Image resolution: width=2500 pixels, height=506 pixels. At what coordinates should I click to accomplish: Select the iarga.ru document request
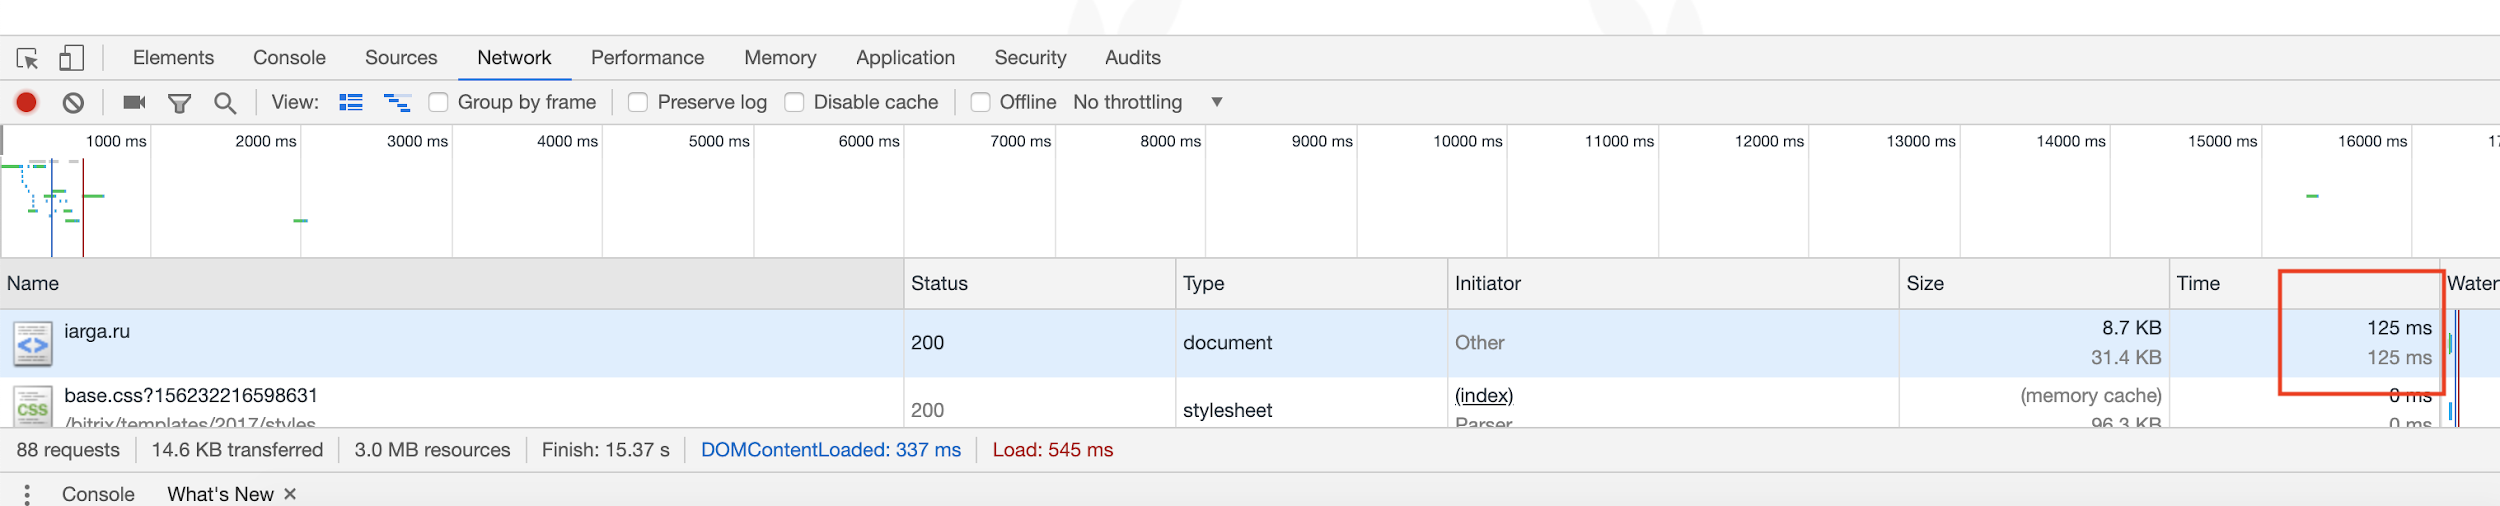coord(97,332)
